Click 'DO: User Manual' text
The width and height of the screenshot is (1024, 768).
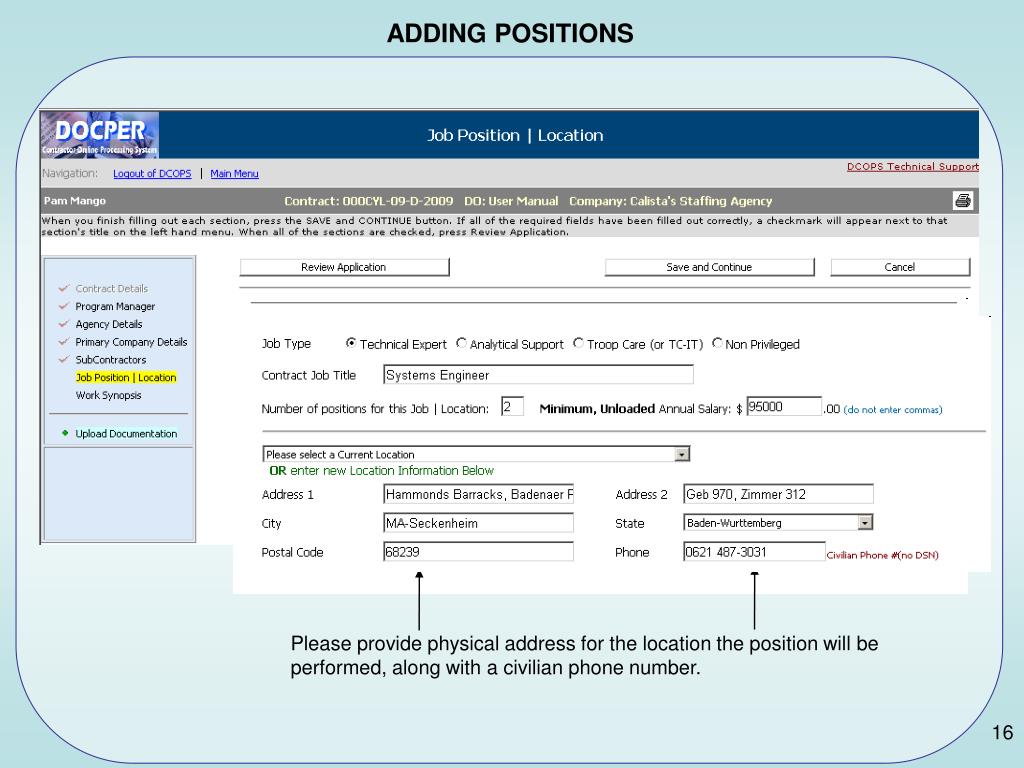point(511,201)
